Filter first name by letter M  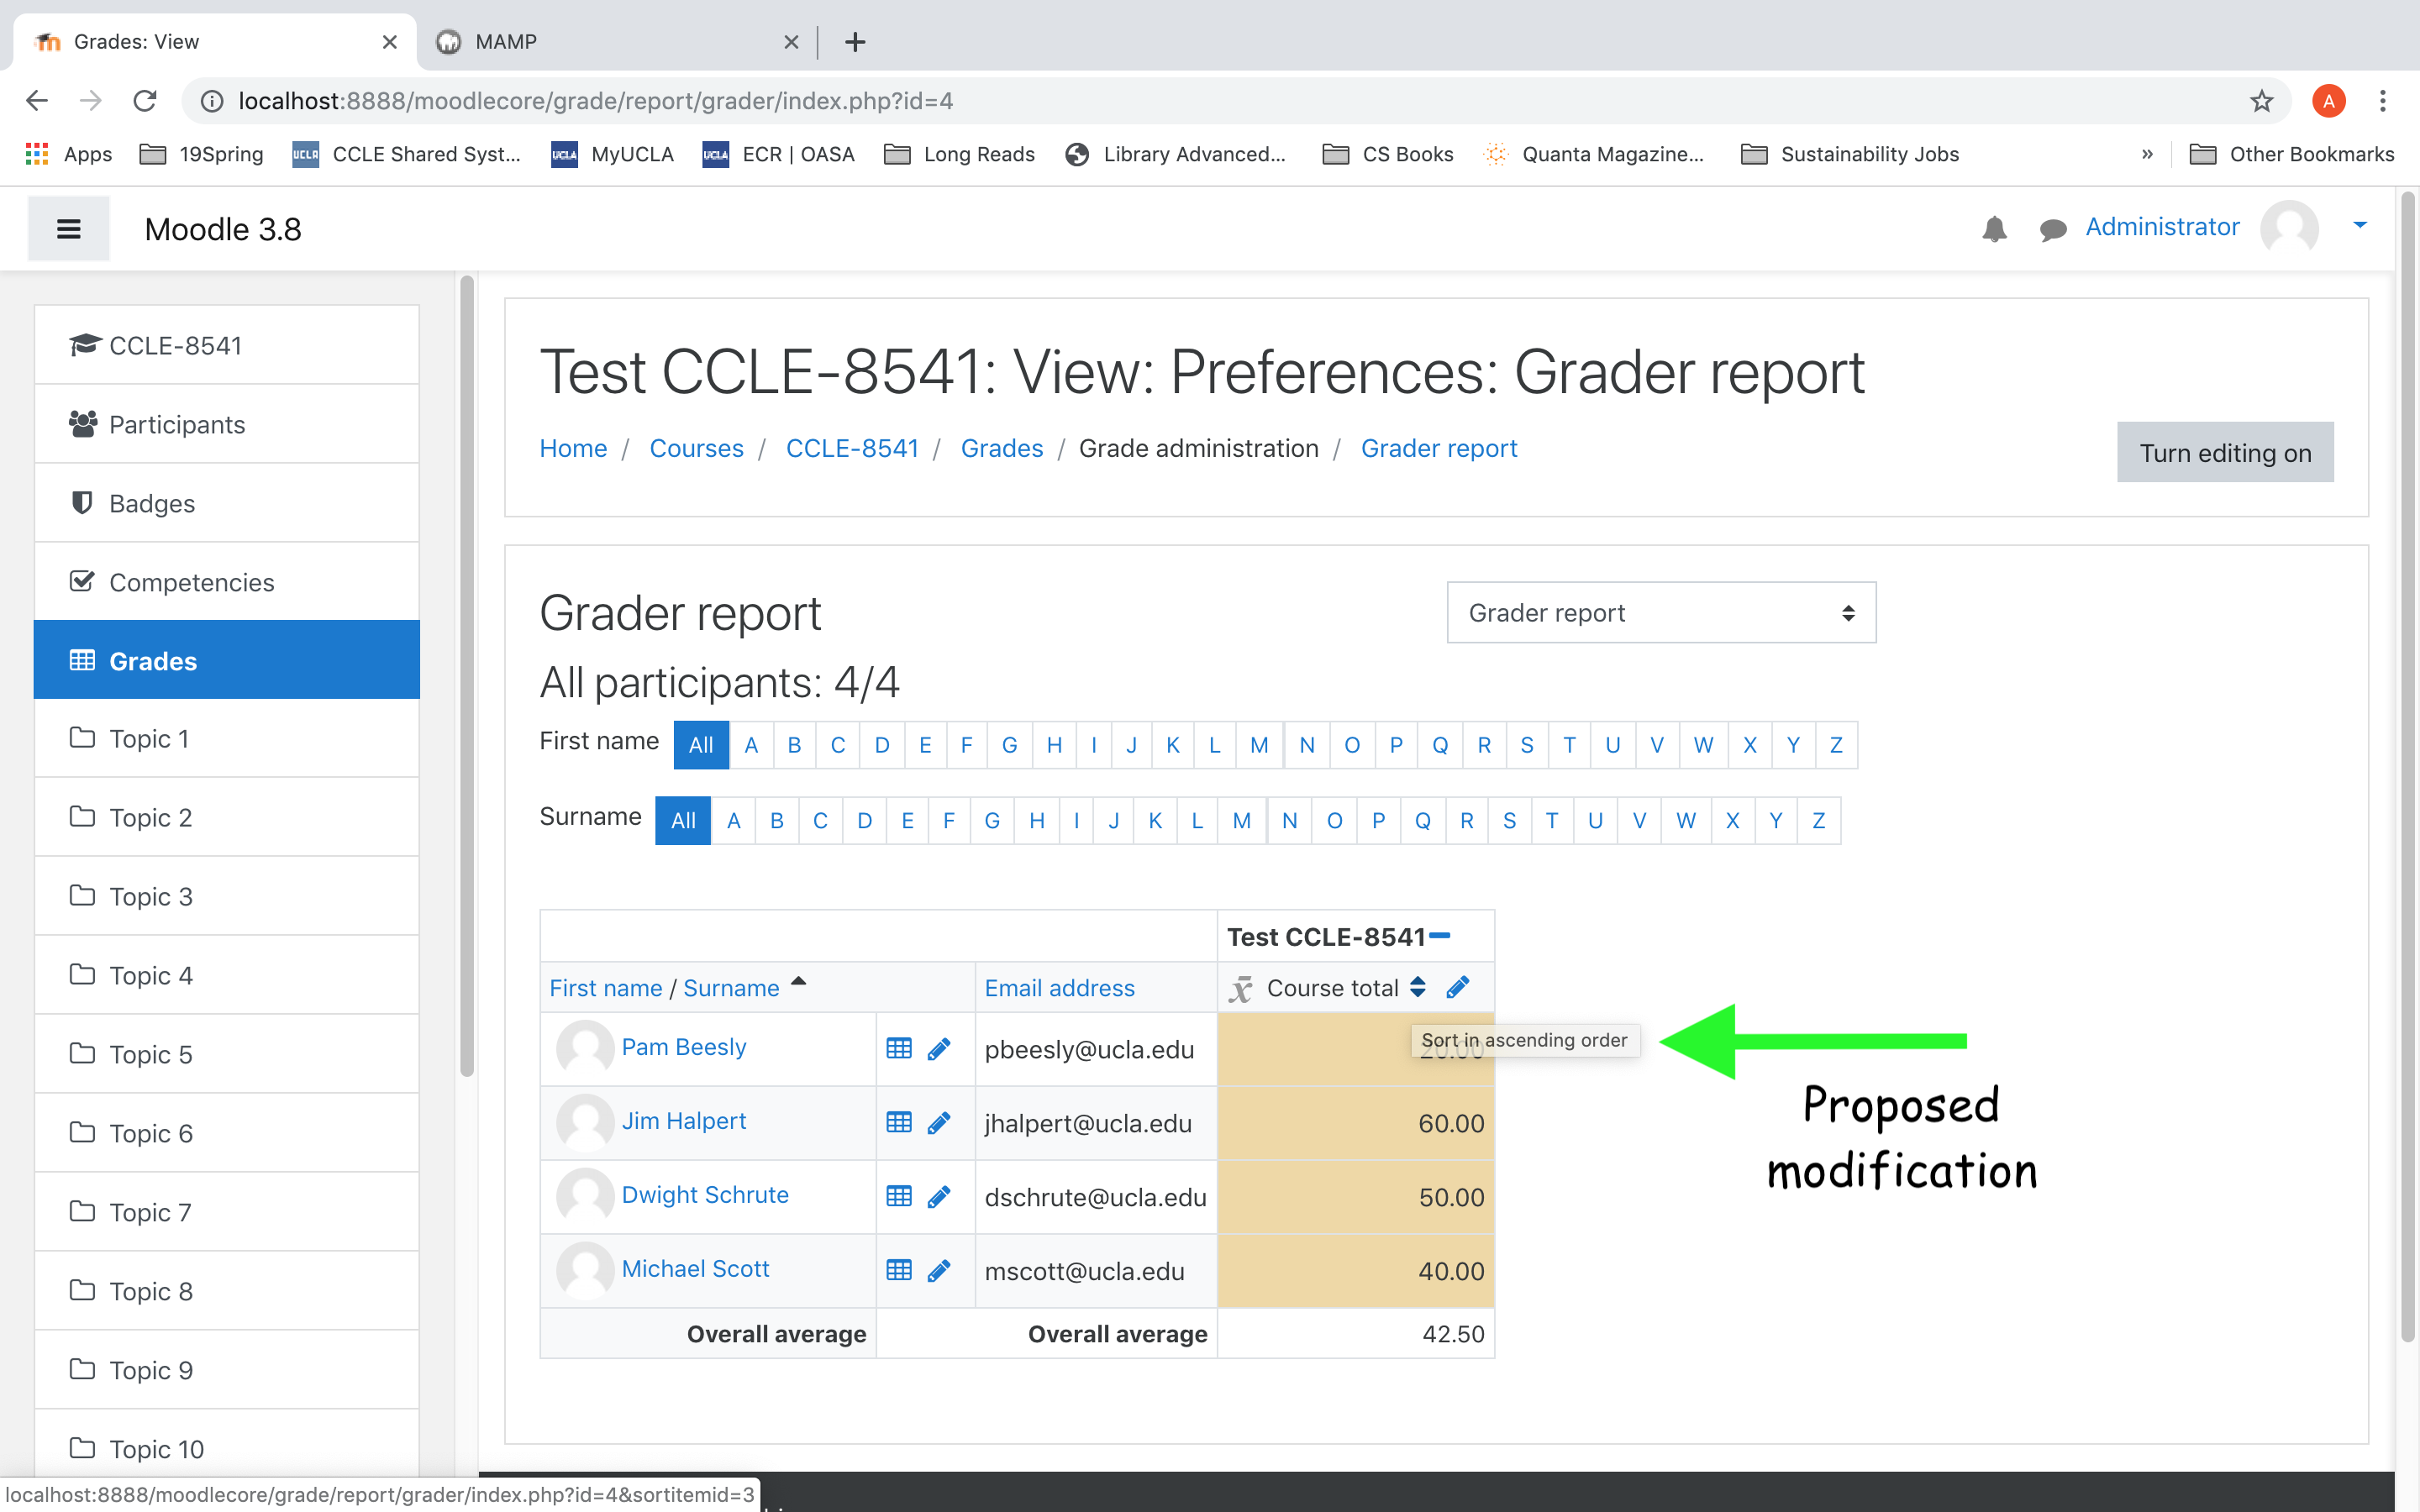tap(1259, 745)
